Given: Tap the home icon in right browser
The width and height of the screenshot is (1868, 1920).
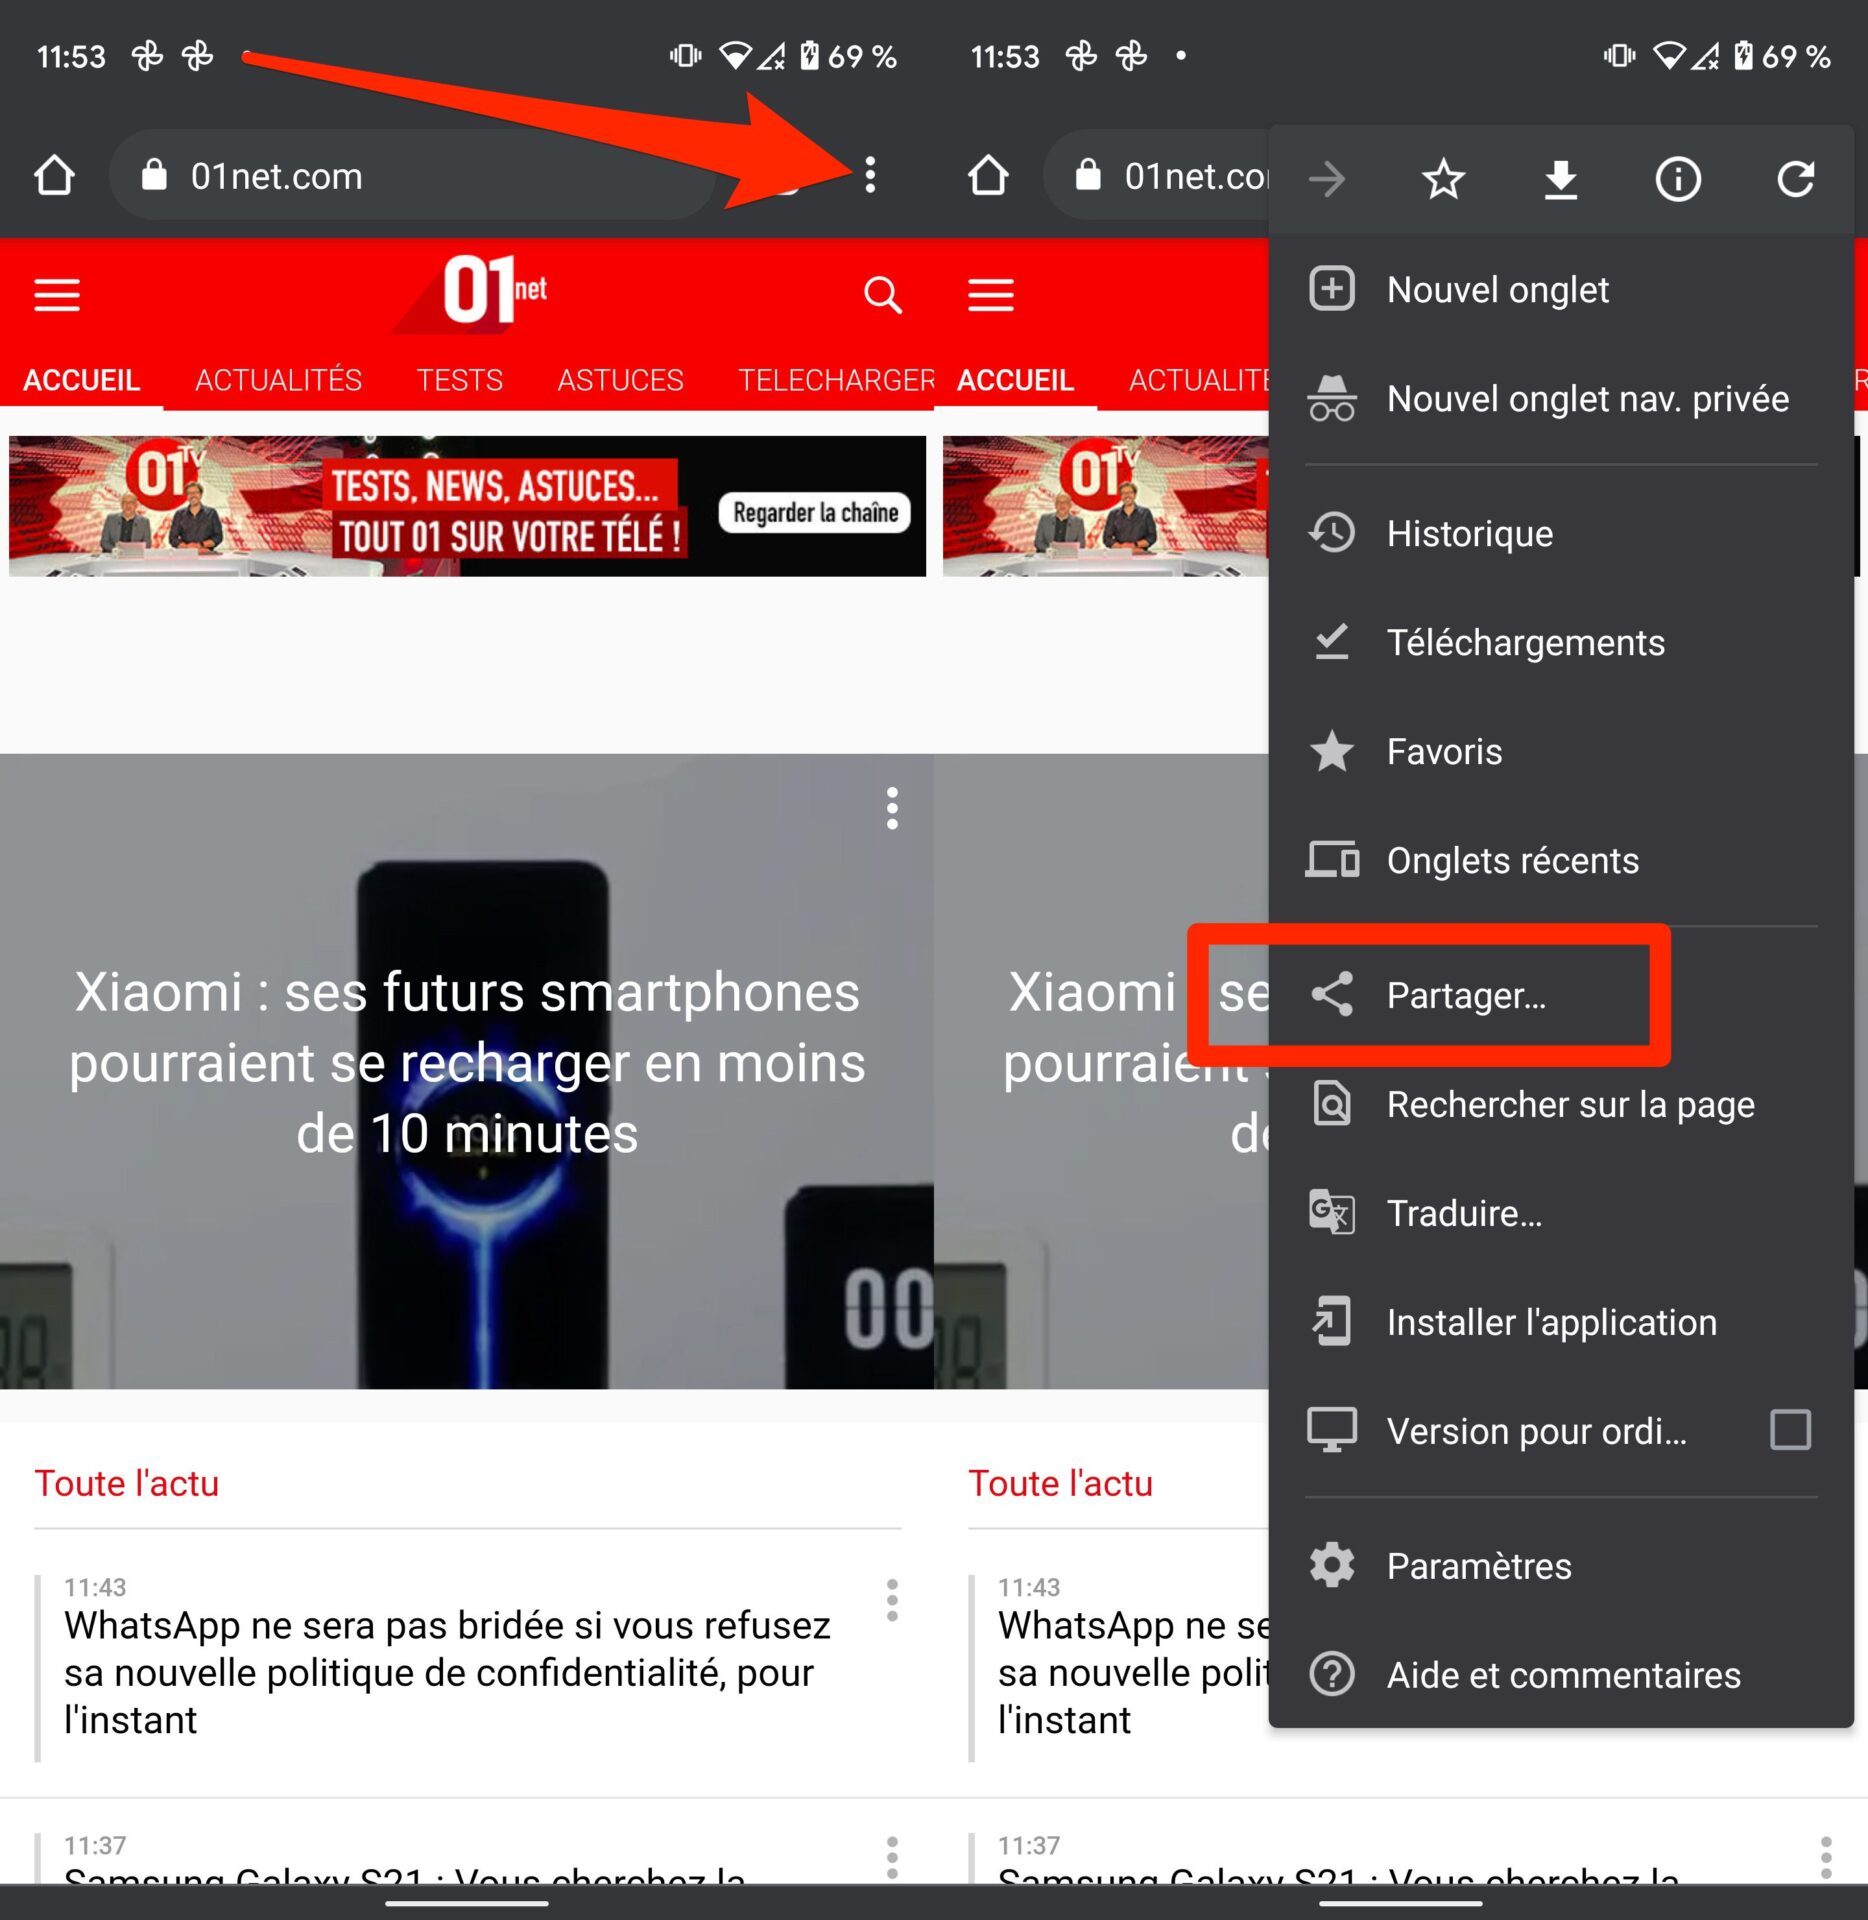Looking at the screenshot, I should (x=988, y=176).
